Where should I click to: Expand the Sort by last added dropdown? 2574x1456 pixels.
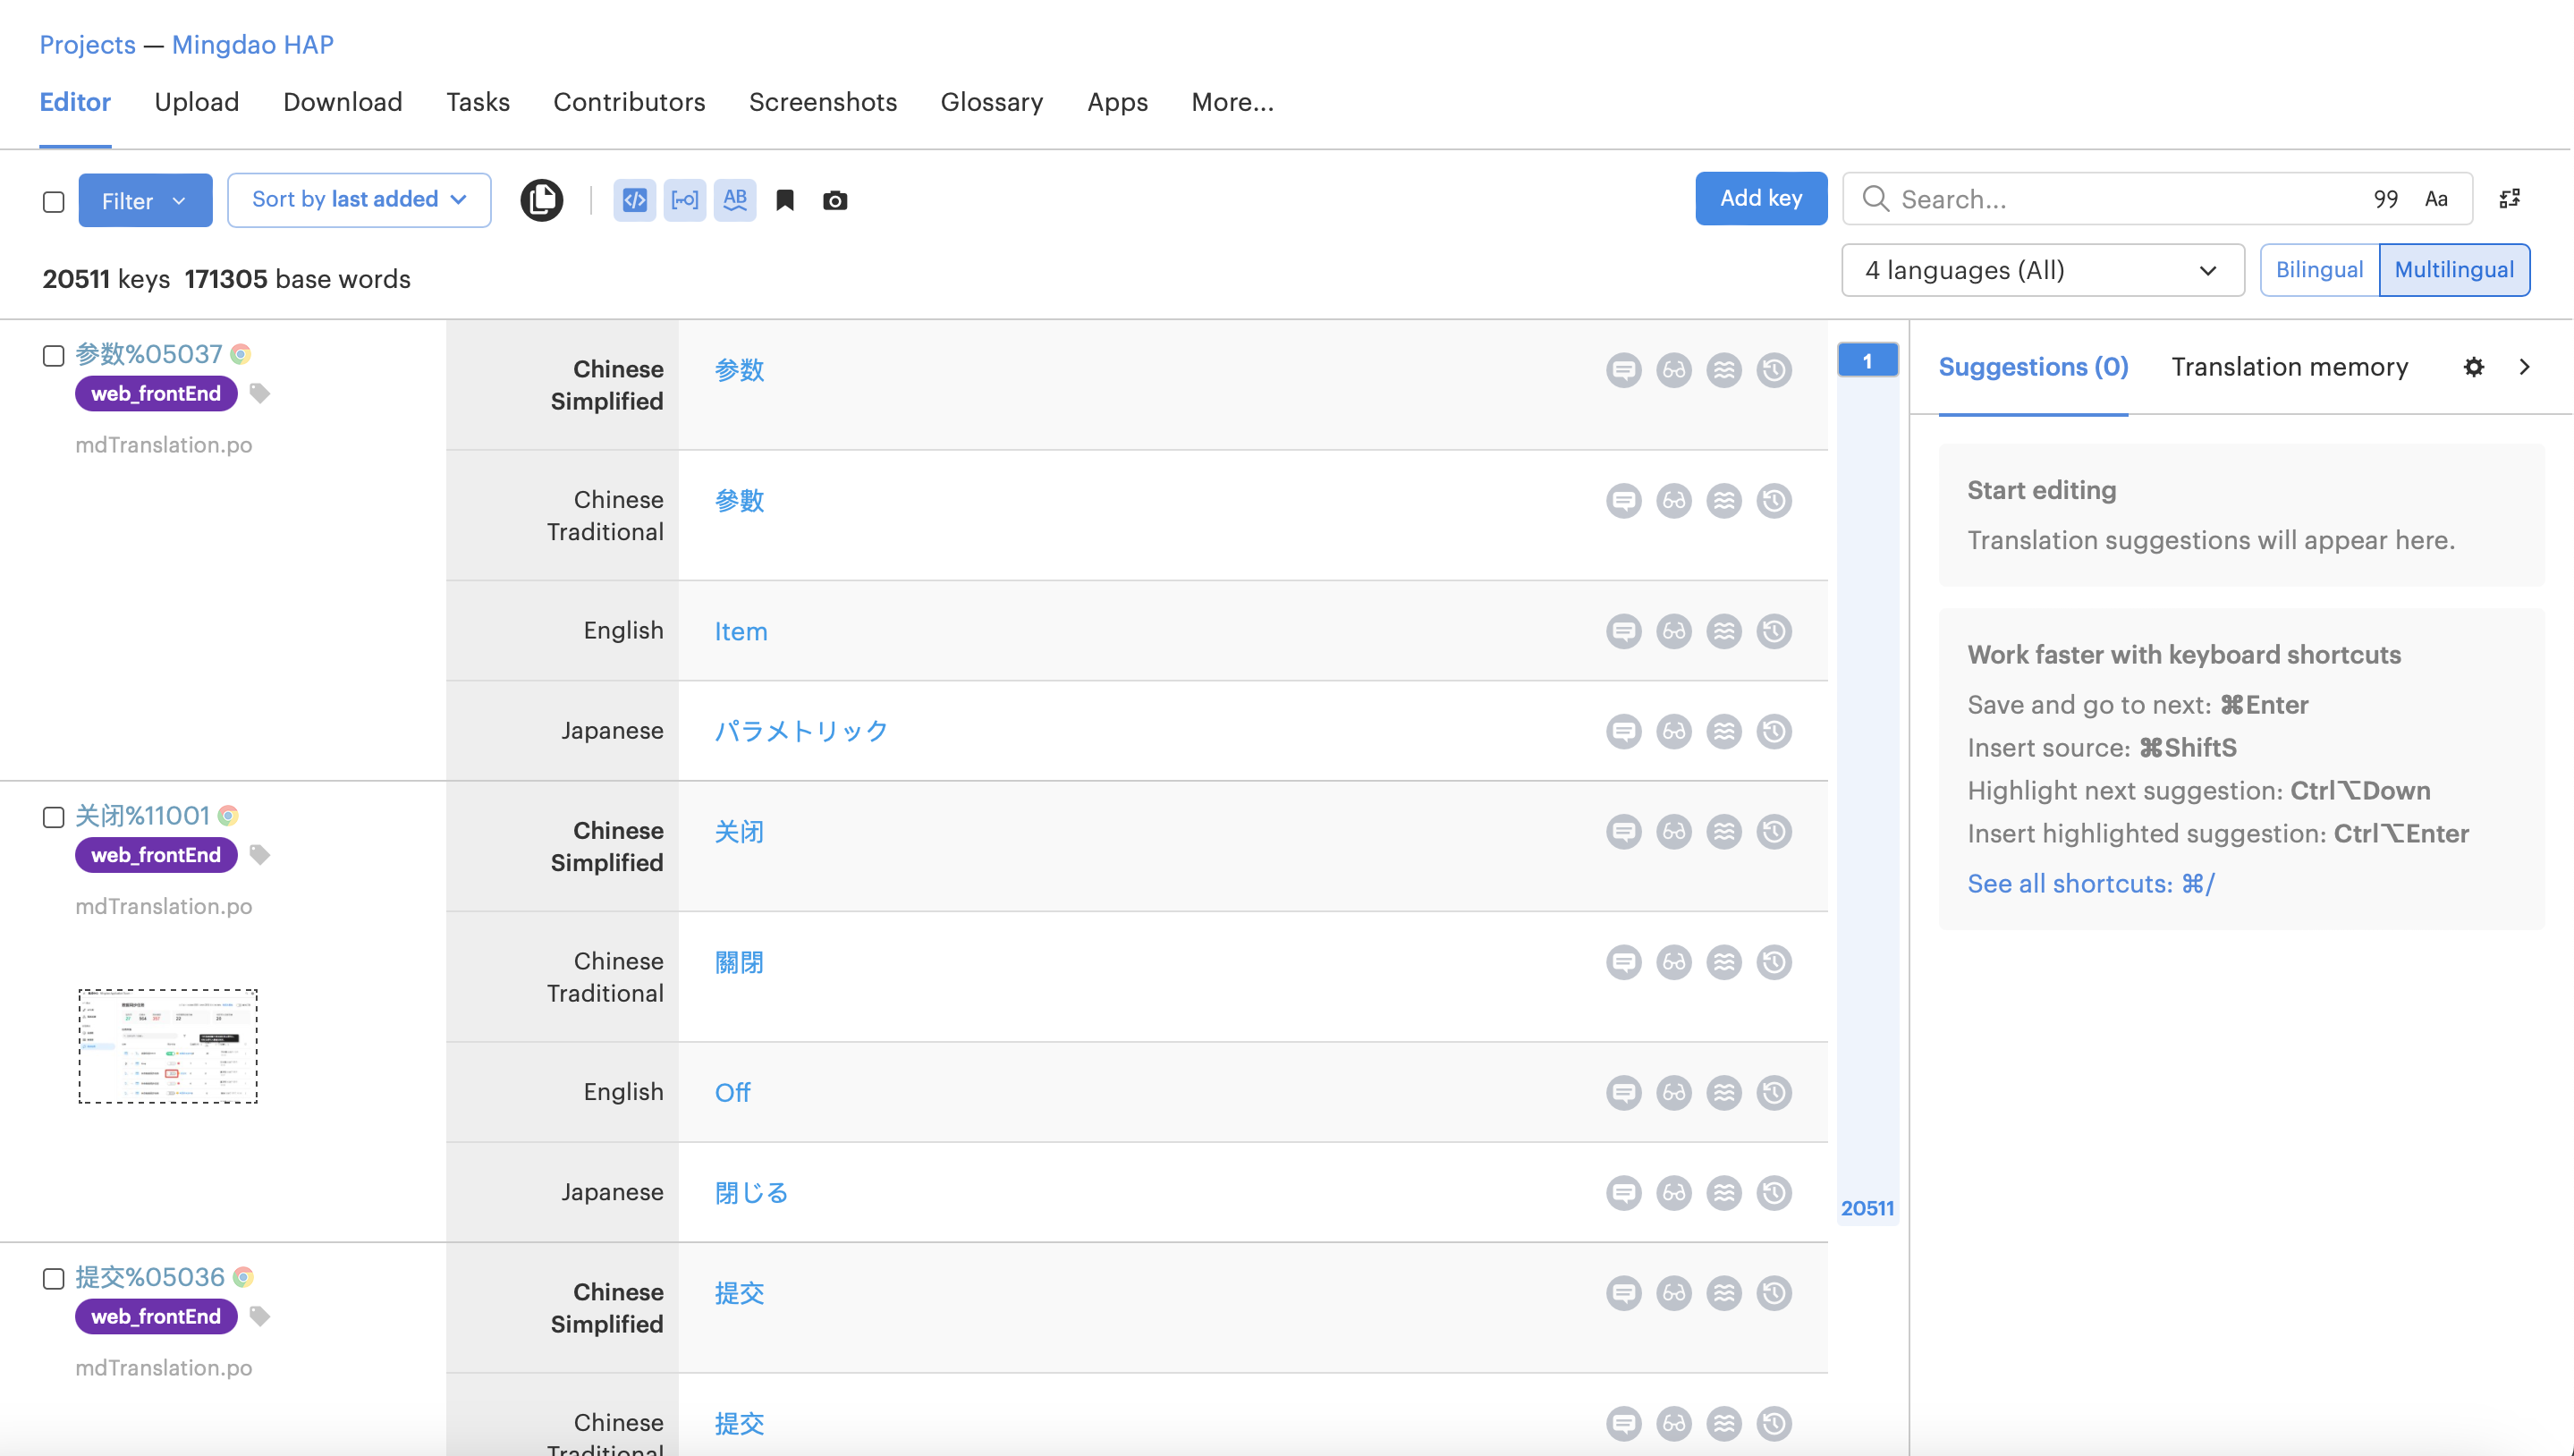click(359, 200)
